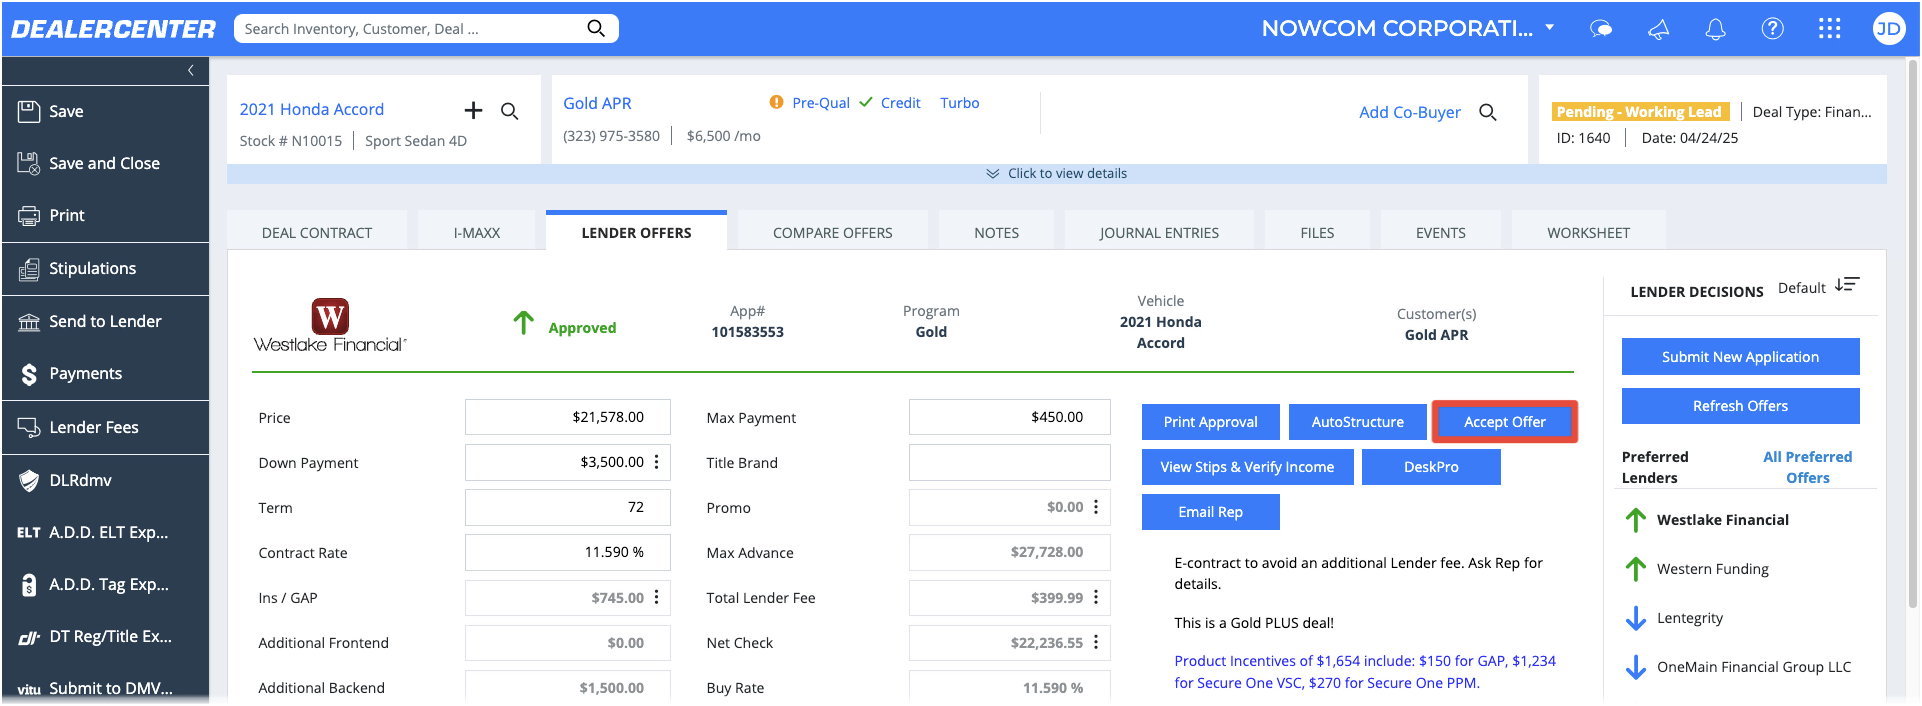Switch to the JOURNAL ENTRIES tab
1922x706 pixels.
coord(1159,232)
